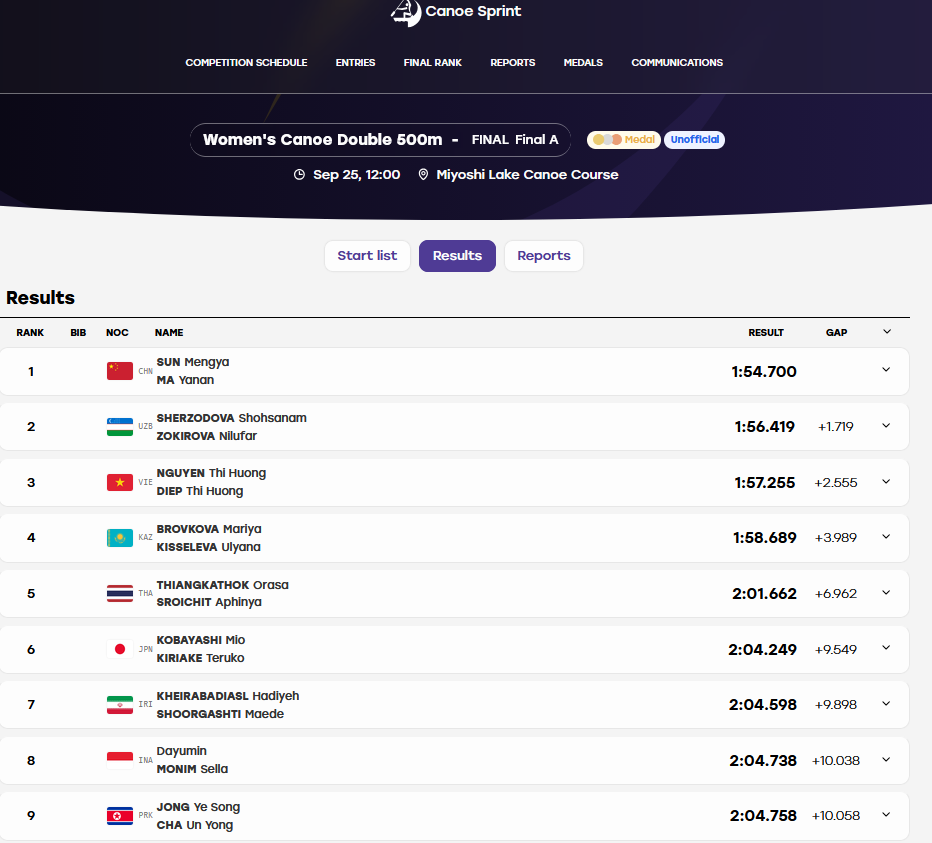Click the Japan flag icon
932x843 pixels.
[119, 649]
